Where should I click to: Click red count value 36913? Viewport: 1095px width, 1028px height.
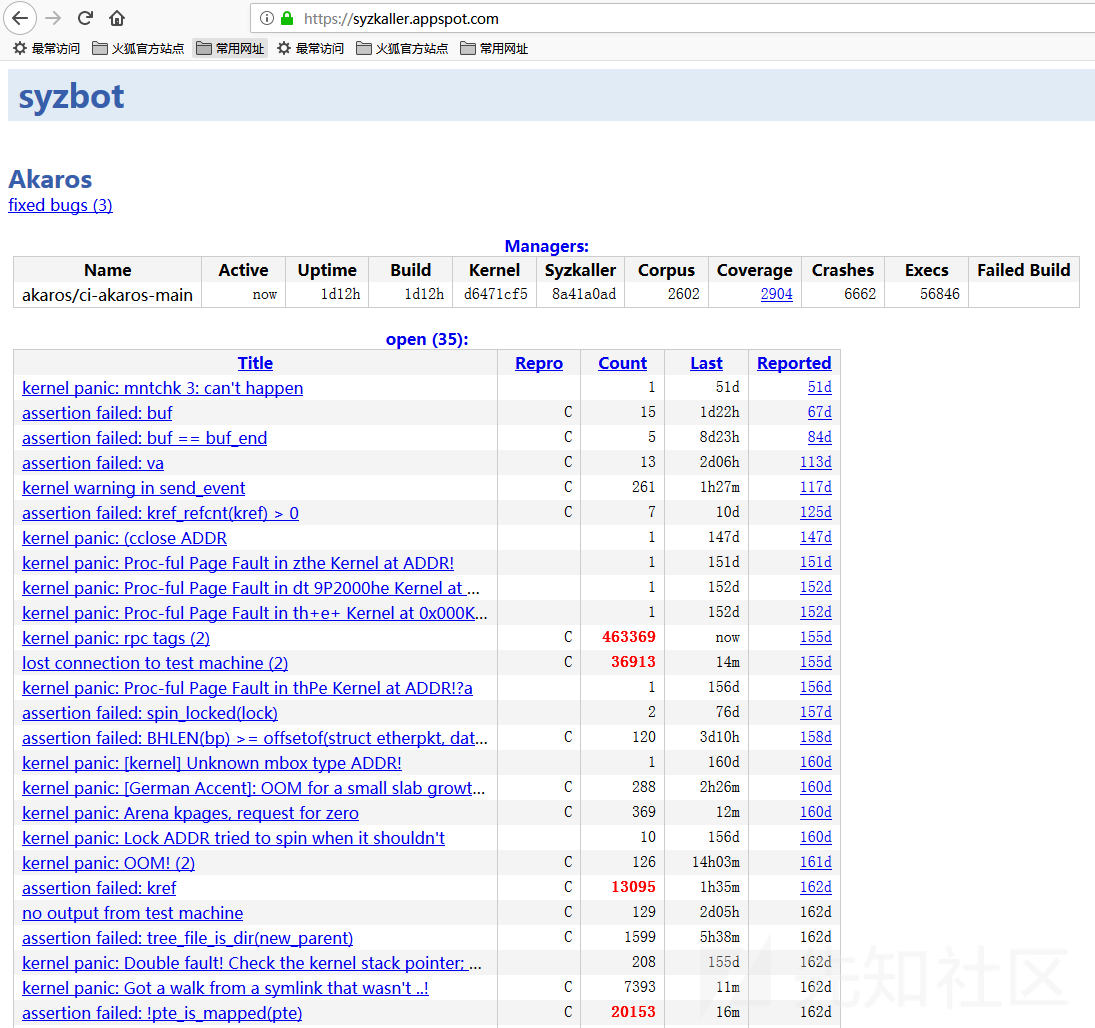633,662
